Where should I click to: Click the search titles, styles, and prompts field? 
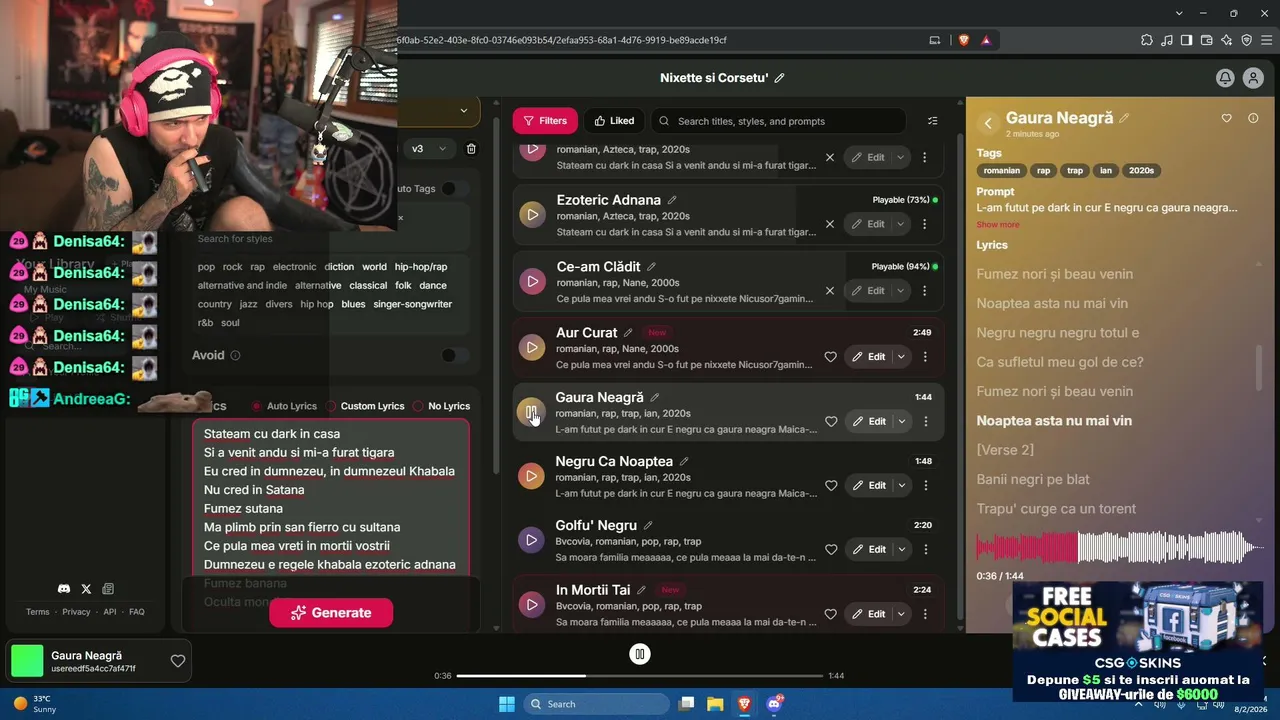coord(778,121)
